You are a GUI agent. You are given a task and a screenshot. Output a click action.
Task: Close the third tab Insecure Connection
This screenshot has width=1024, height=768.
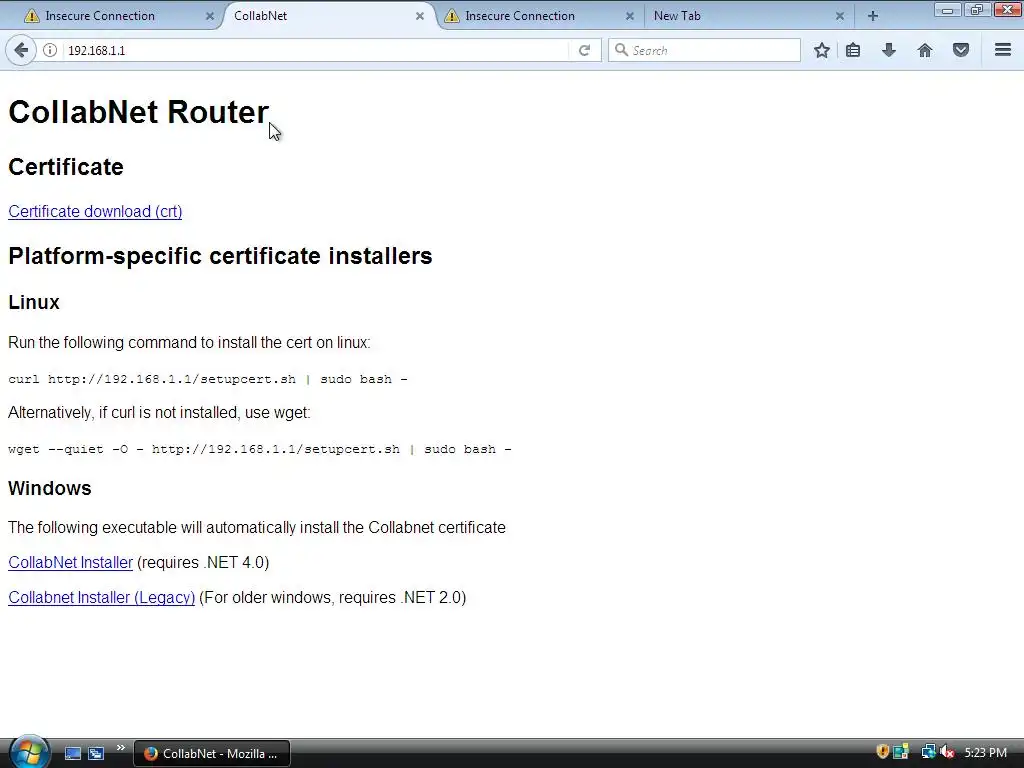click(x=630, y=16)
